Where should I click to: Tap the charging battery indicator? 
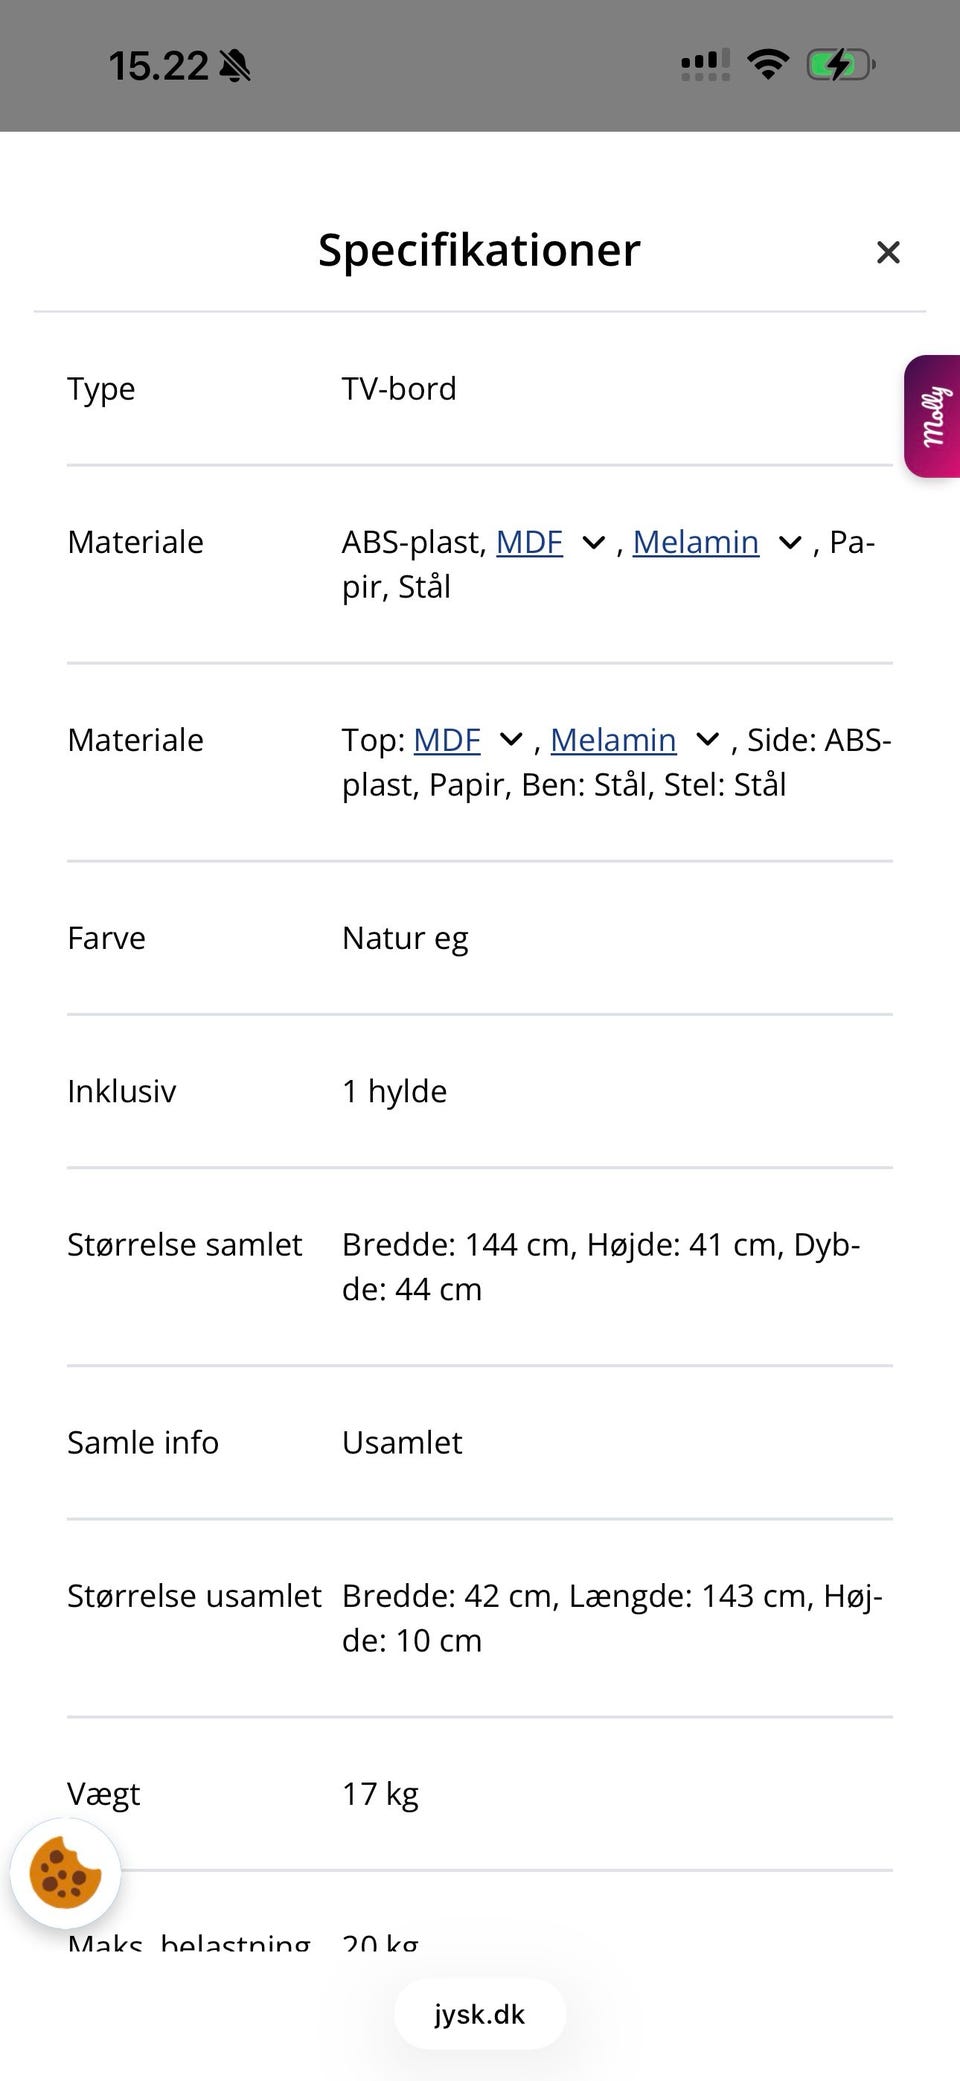click(x=840, y=63)
